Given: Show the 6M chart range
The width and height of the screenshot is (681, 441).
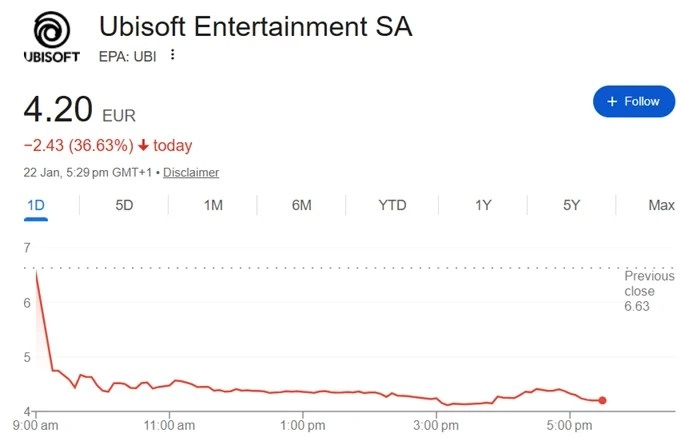Looking at the screenshot, I should pyautogui.click(x=302, y=205).
